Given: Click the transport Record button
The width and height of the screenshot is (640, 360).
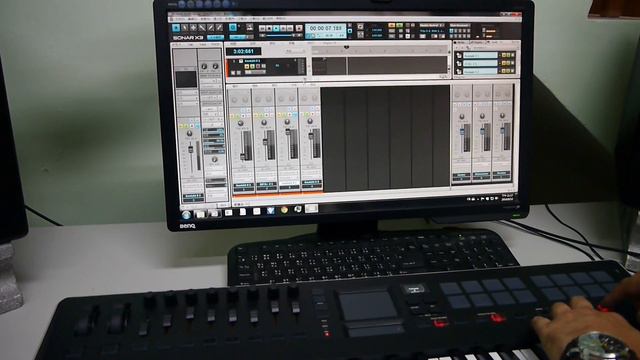Looking at the screenshot, I should coord(299,28).
